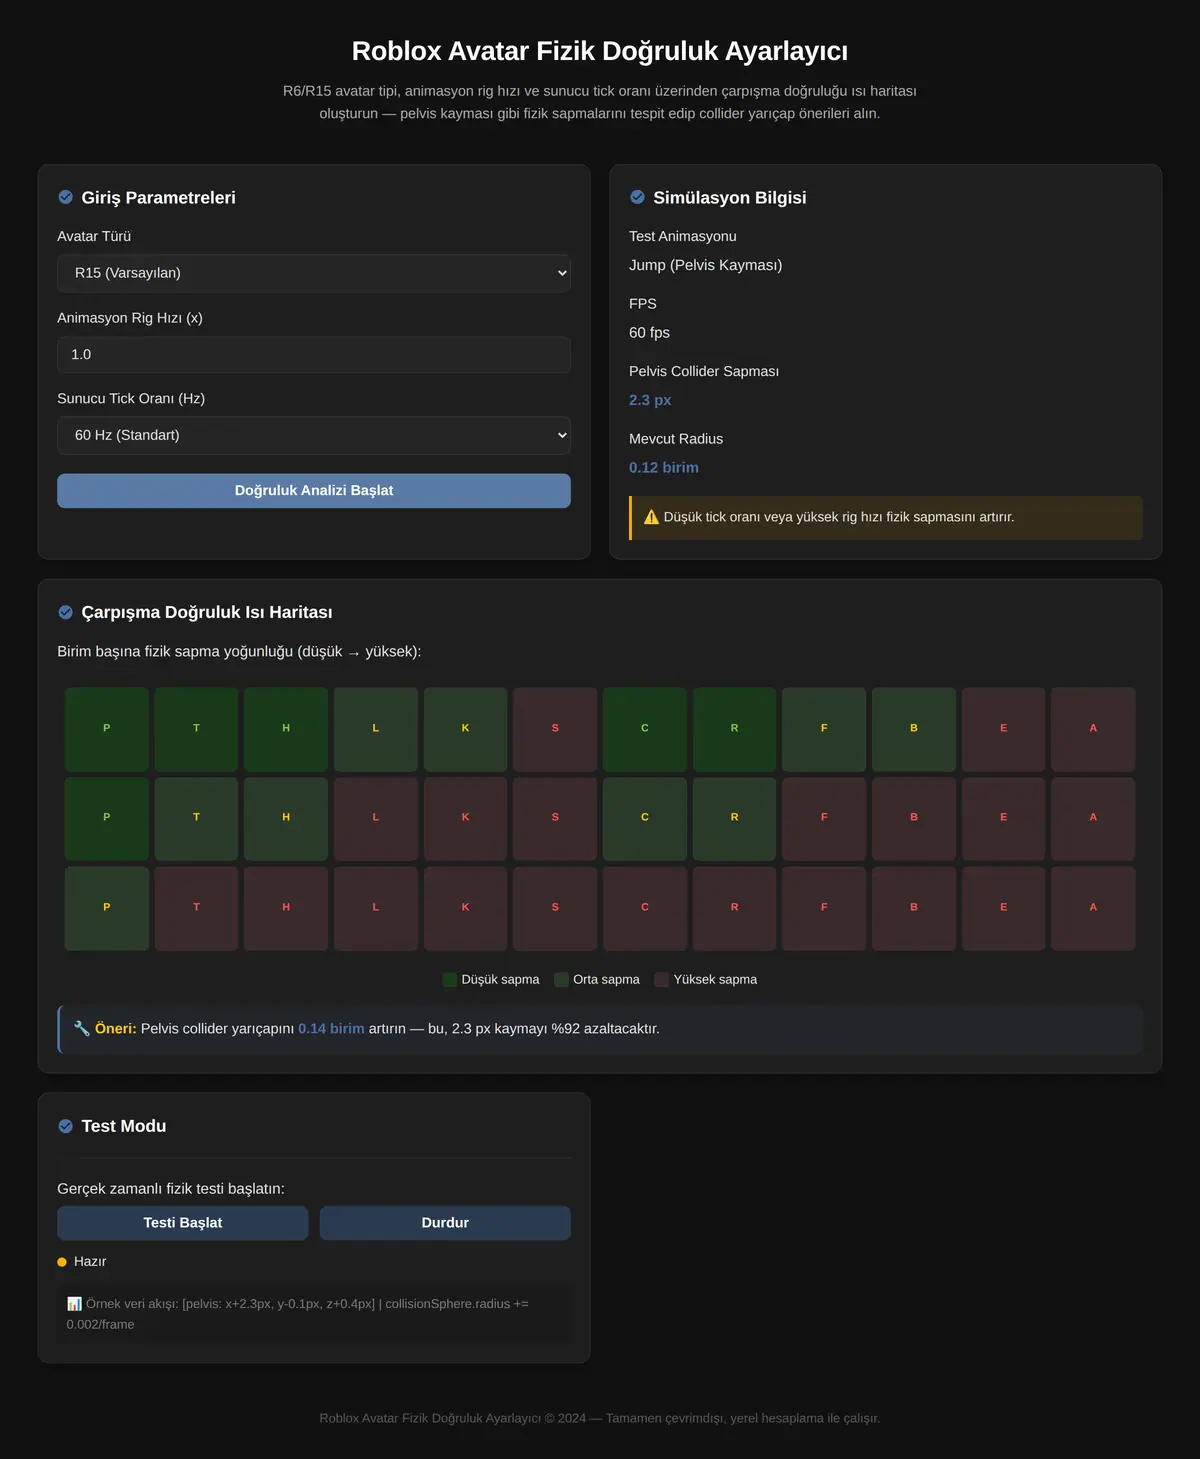
Task: Open the Avatar Türü dropdown
Action: (x=314, y=273)
